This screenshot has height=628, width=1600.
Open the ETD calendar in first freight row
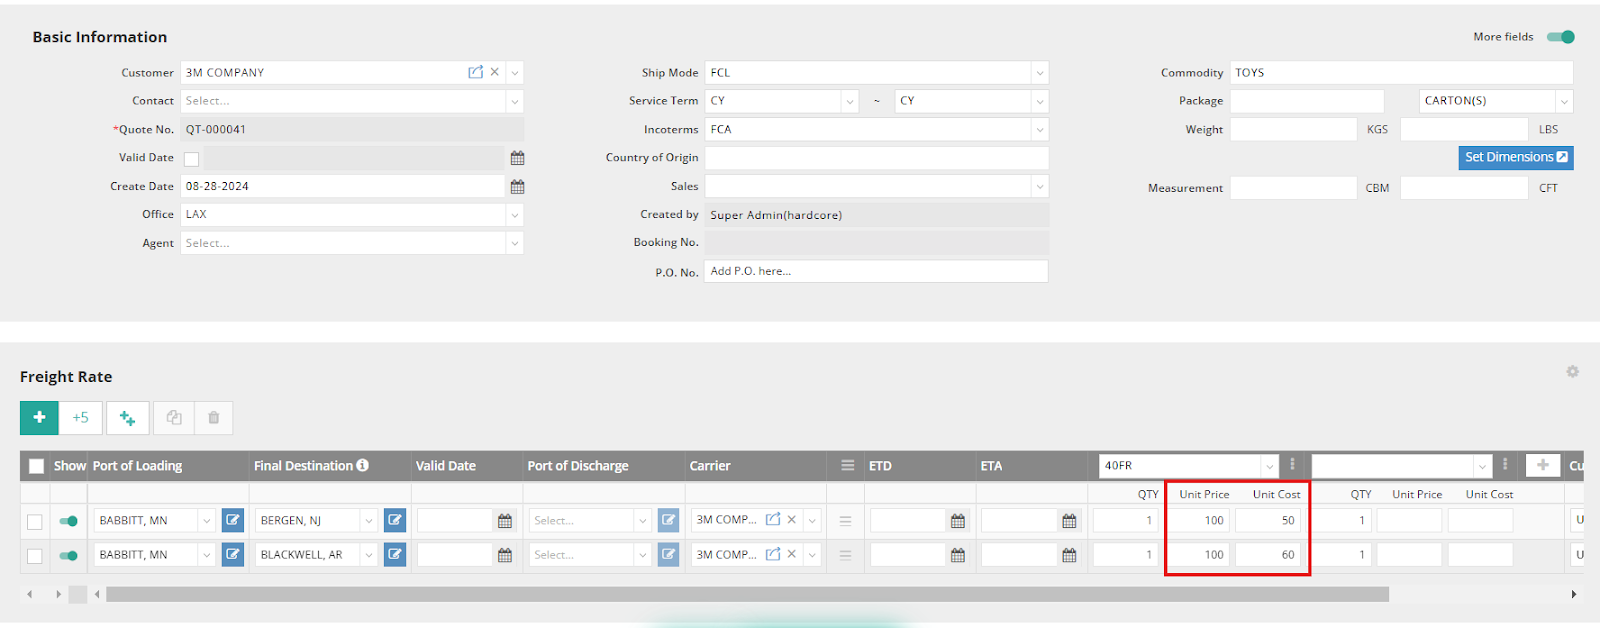click(958, 521)
